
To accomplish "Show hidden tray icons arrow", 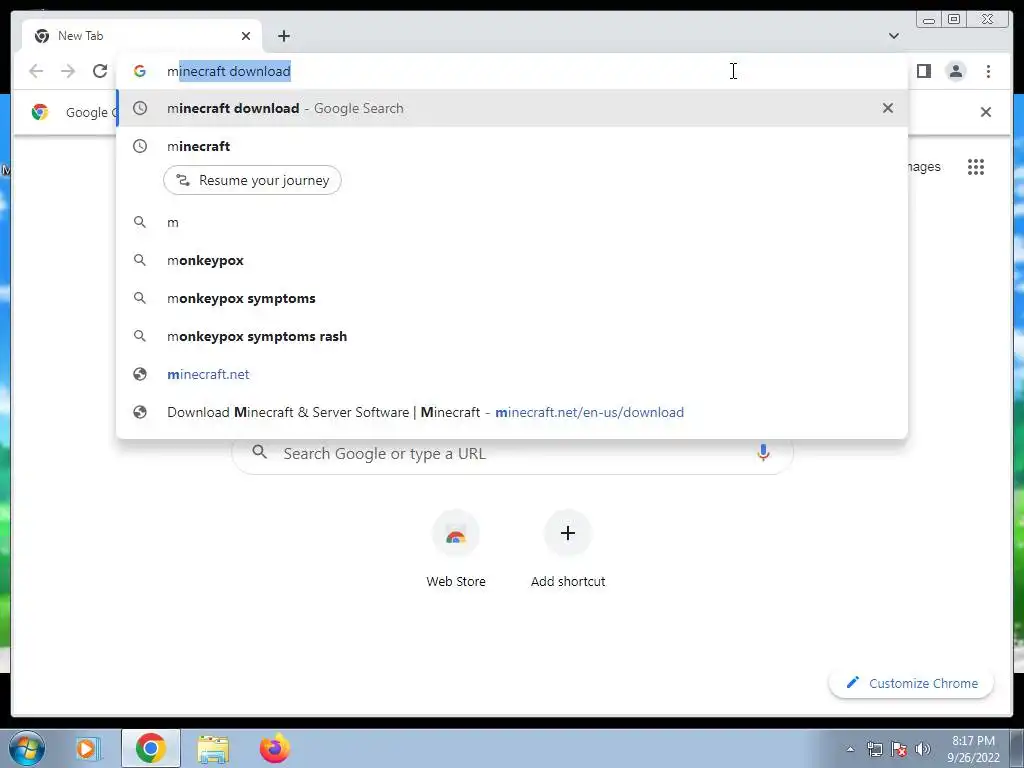I will (x=850, y=750).
